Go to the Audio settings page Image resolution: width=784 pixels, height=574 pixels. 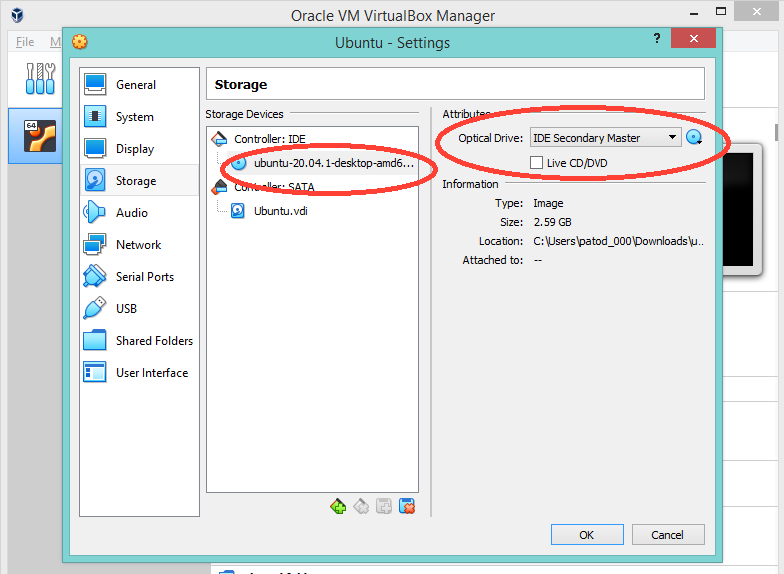tap(139, 212)
